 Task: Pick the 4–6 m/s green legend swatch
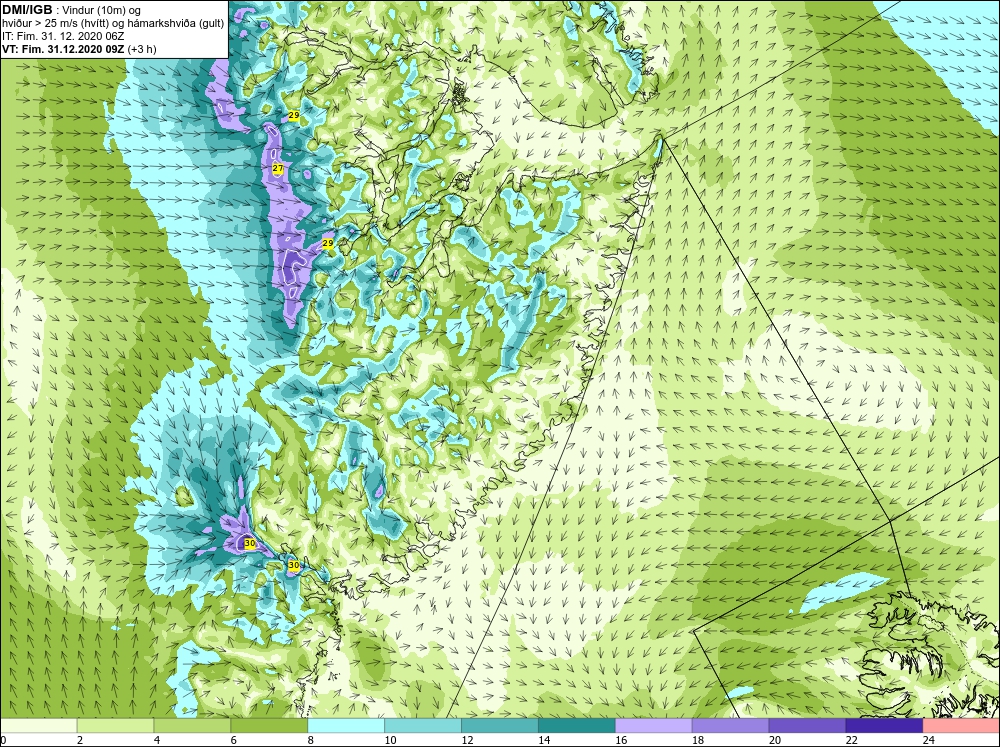click(192, 725)
